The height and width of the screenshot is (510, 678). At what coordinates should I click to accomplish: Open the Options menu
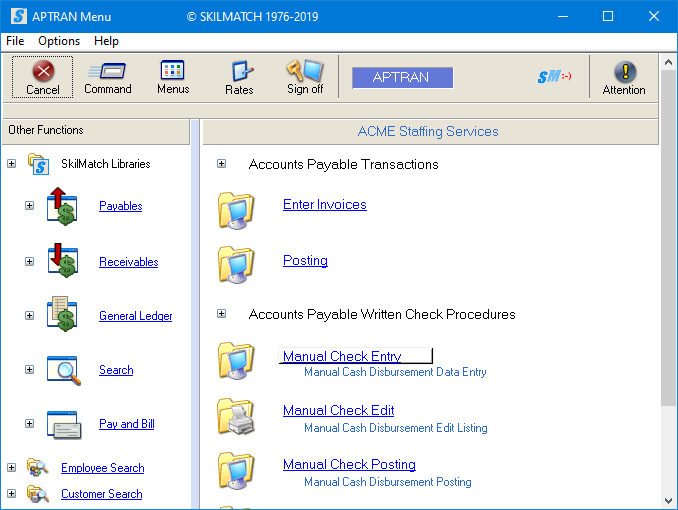click(x=59, y=41)
